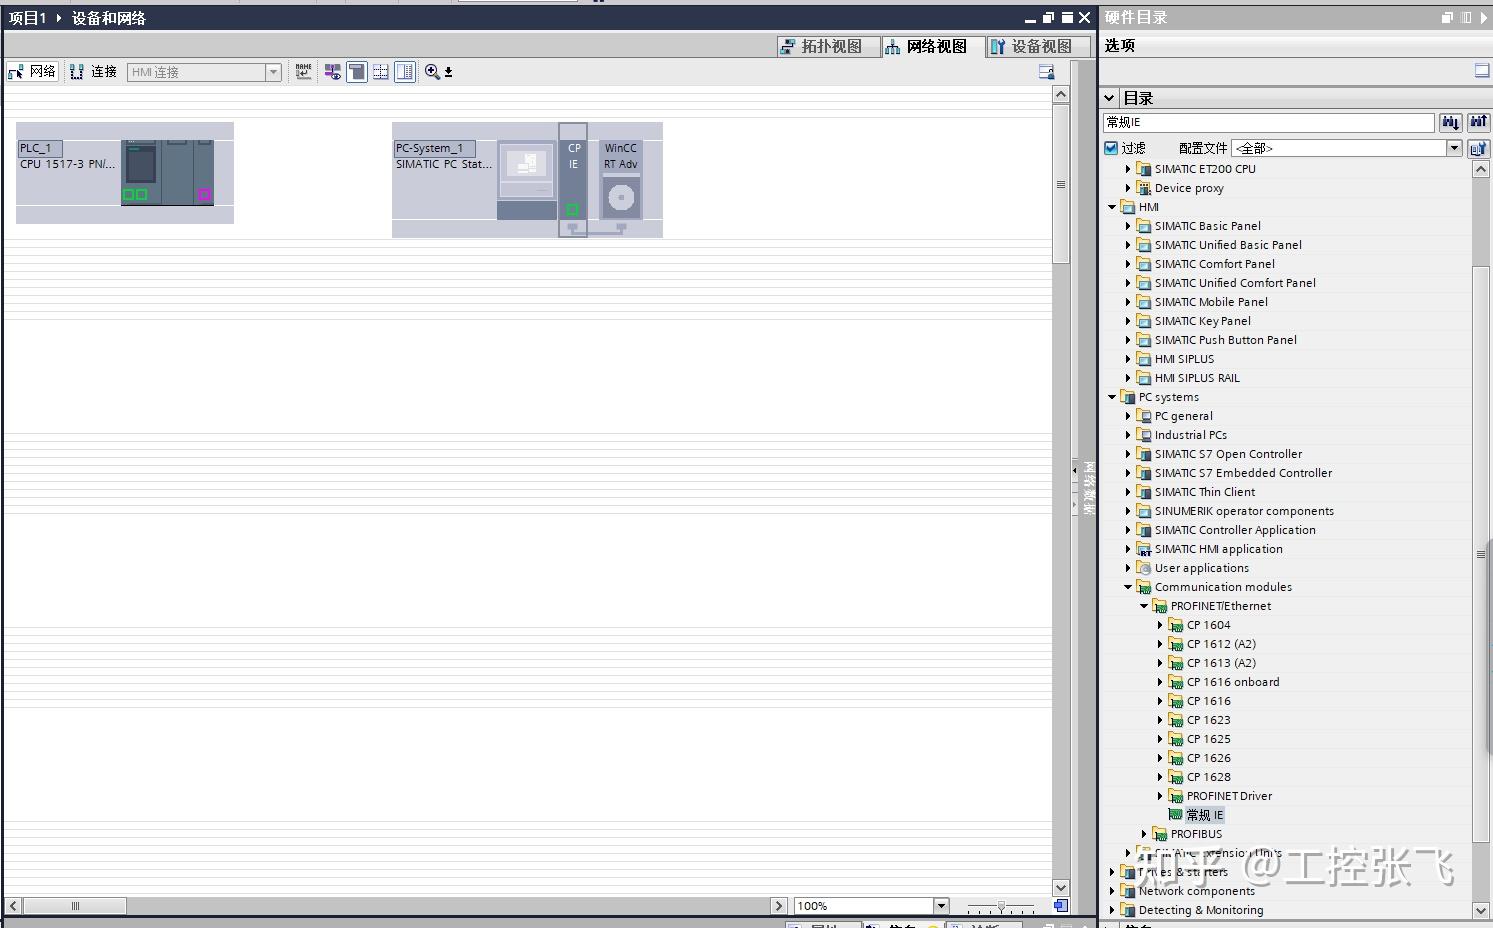The width and height of the screenshot is (1493, 928).
Task: Open the 配置文件 profile dropdown
Action: 1454,148
